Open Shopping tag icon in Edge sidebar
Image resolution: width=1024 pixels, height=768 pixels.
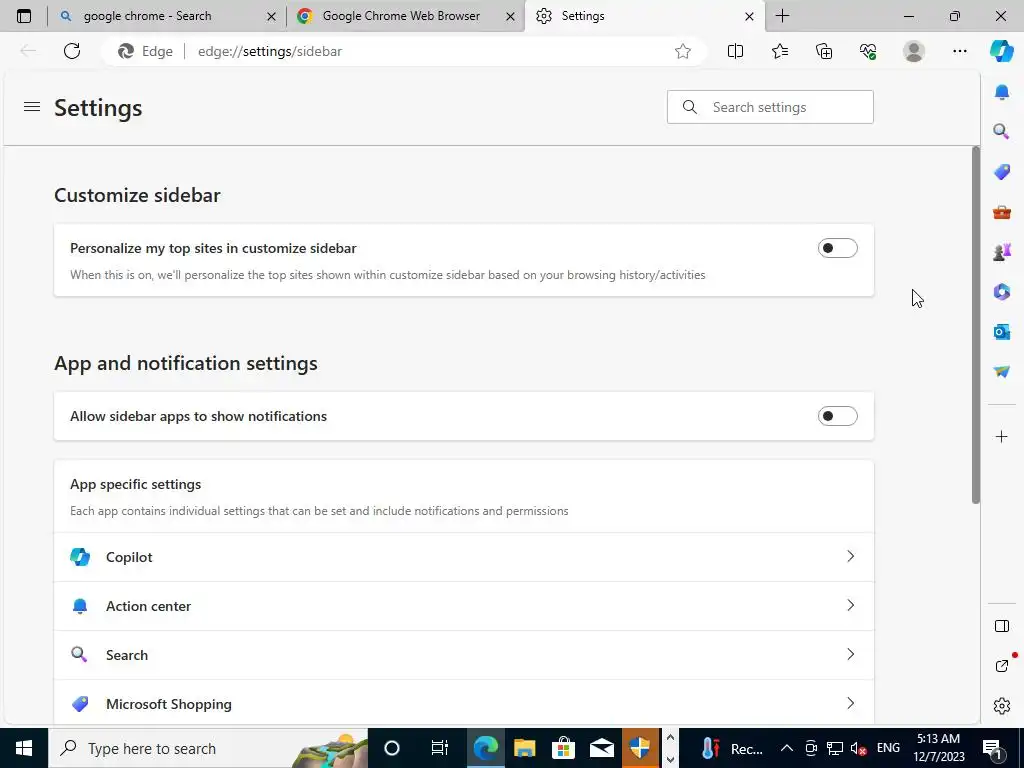(x=1001, y=172)
